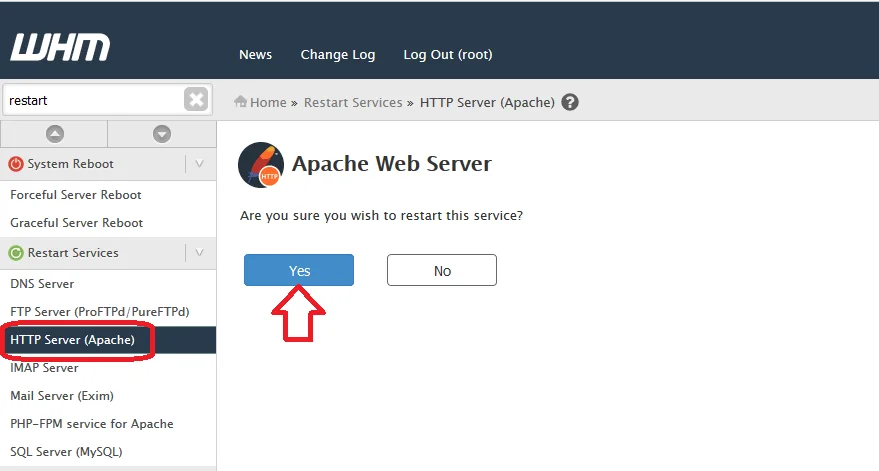Image resolution: width=879 pixels, height=471 pixels.
Task: Open the Change Log menu item
Action: click(x=338, y=54)
